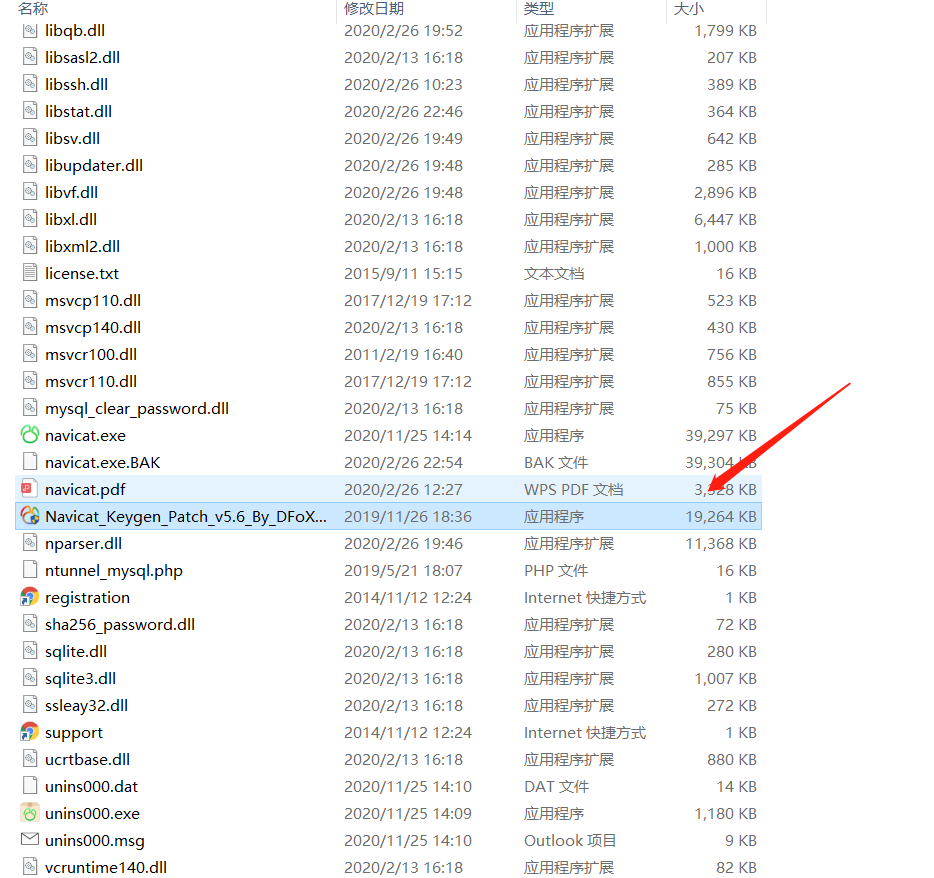Click the license.txt document icon

tap(30, 273)
